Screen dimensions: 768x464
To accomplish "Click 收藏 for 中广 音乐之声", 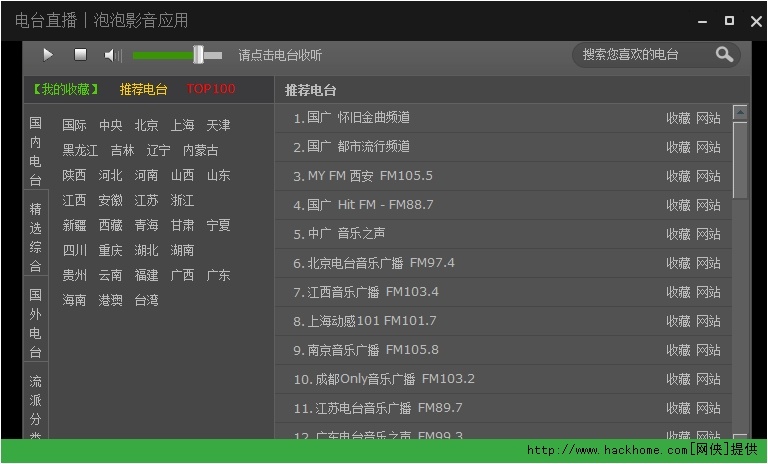I will pos(678,234).
